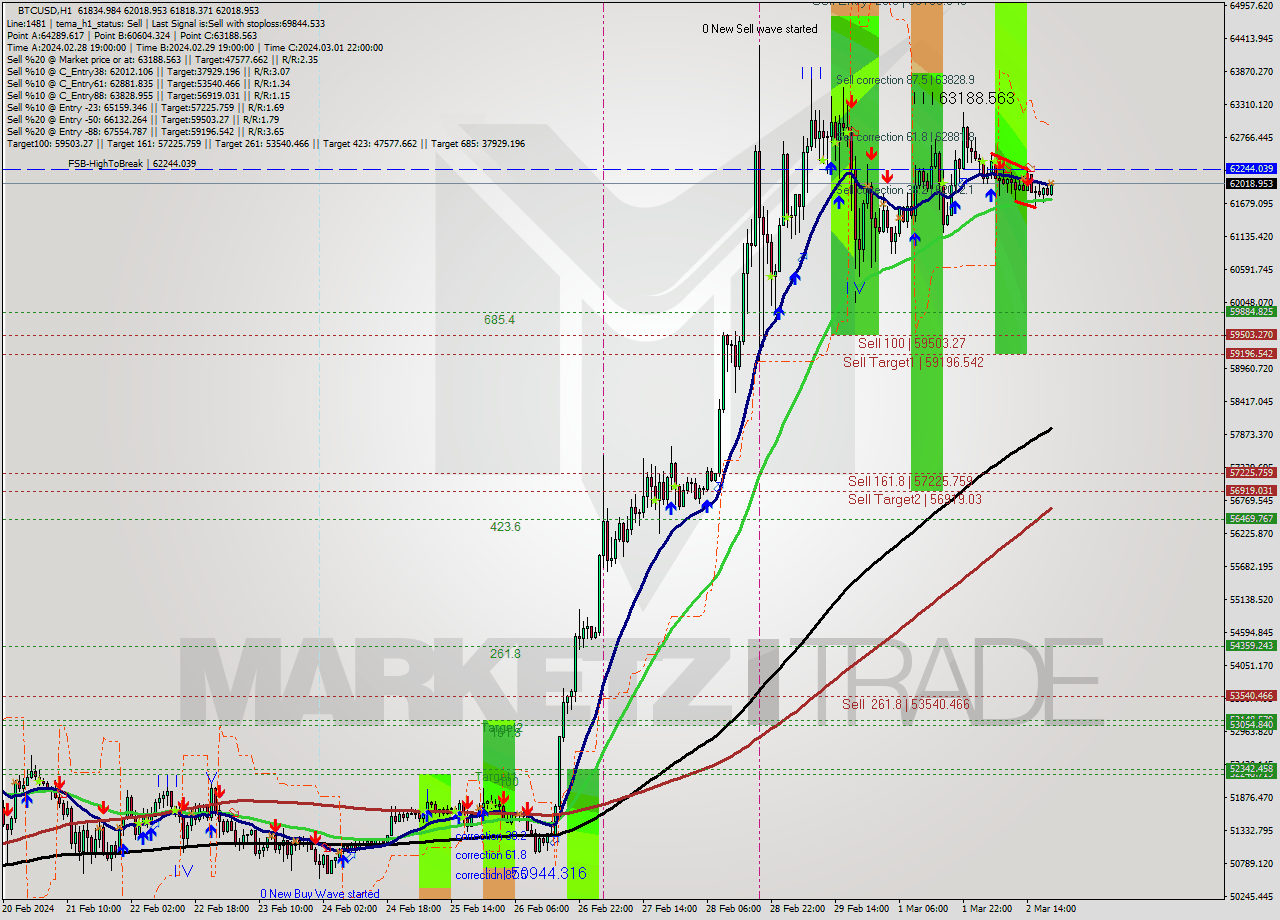Image resolution: width=1280 pixels, height=920 pixels.
Task: Click the 64413.945 price axis label
Action: 1251,38
